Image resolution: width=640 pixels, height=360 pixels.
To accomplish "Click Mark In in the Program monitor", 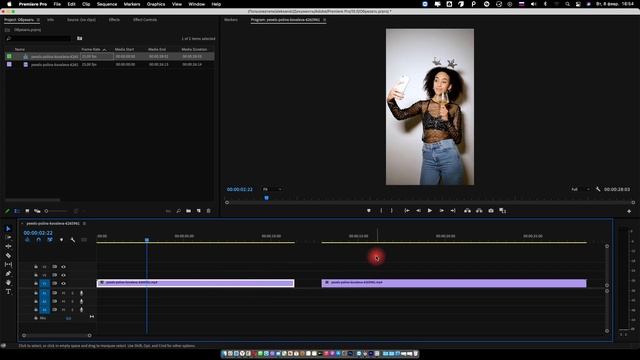I will (x=381, y=211).
